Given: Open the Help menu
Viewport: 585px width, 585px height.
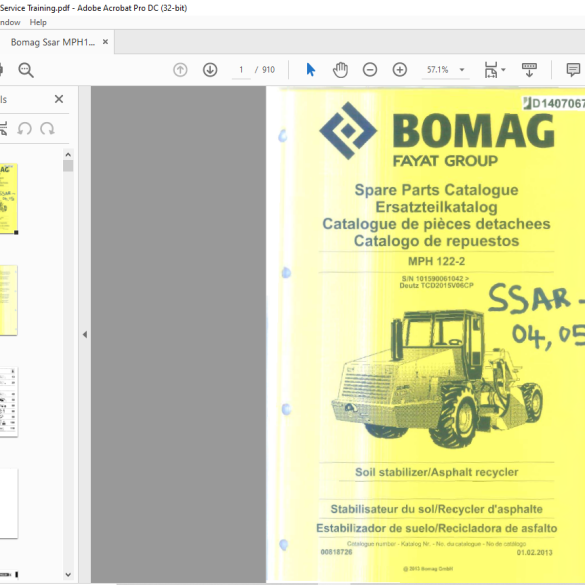Looking at the screenshot, I should click(38, 22).
